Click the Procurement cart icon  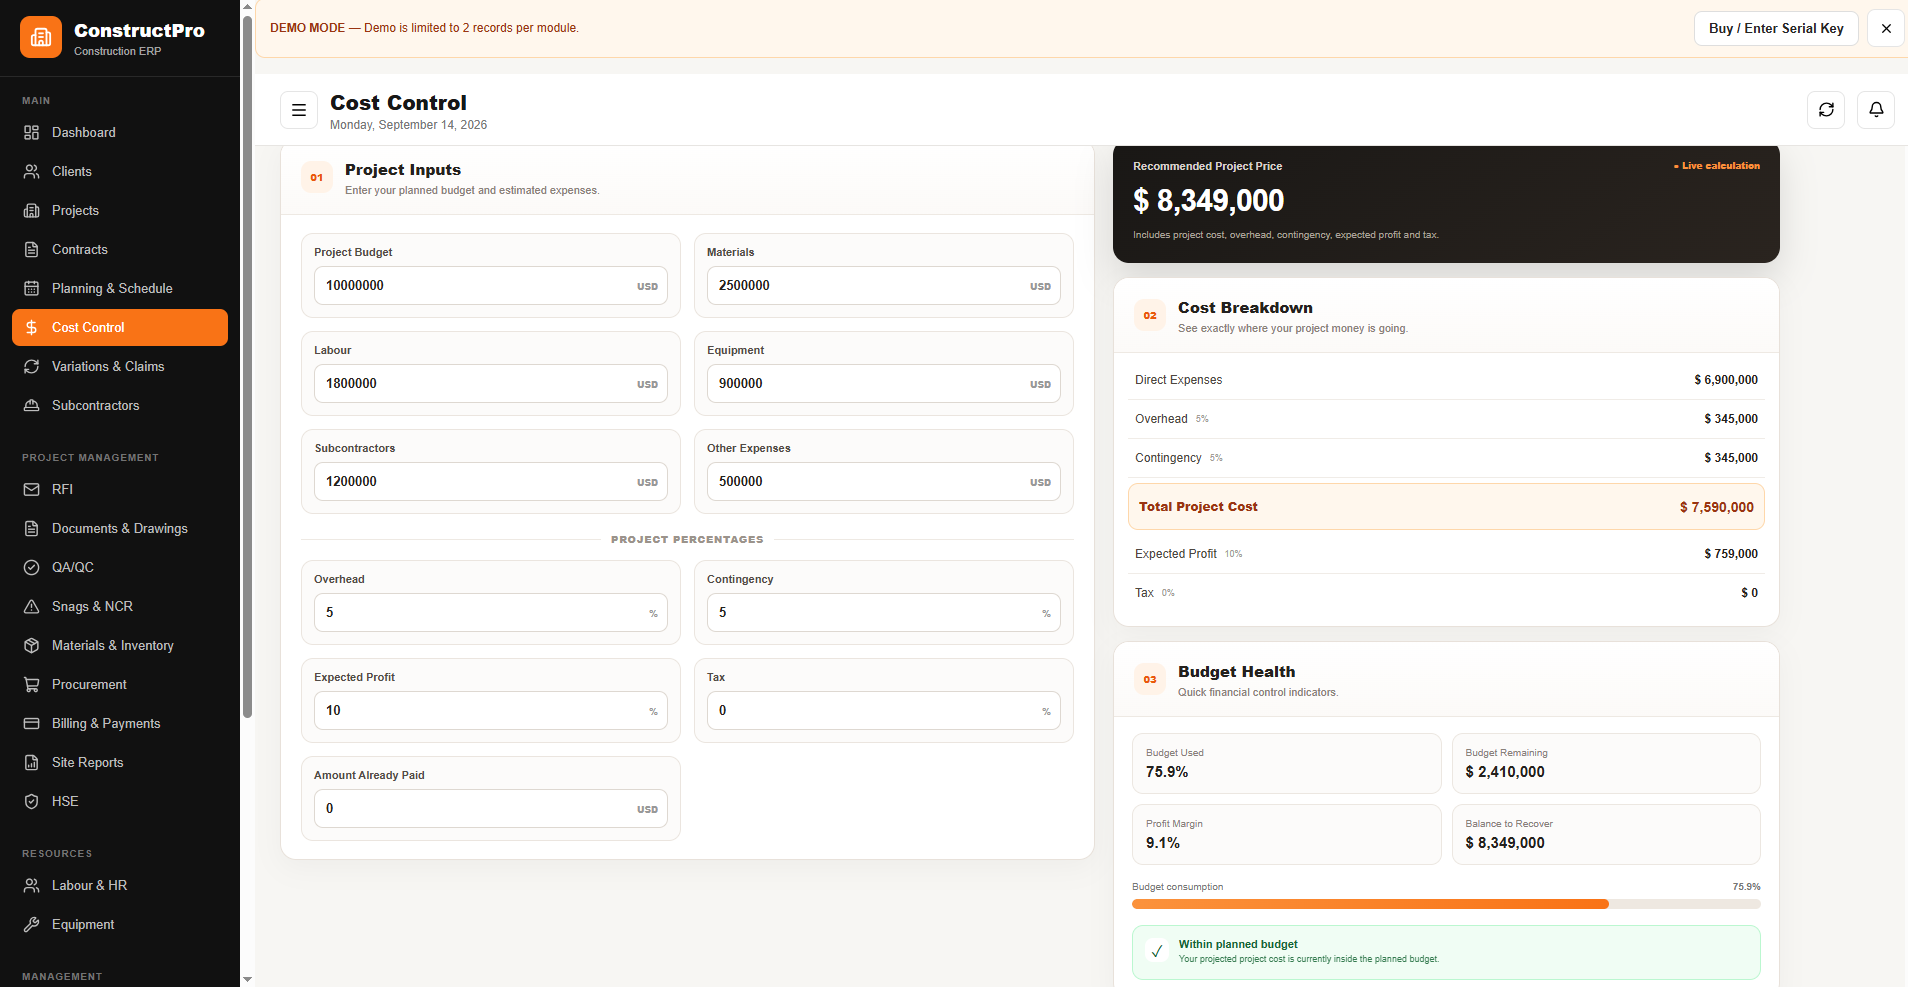point(32,685)
